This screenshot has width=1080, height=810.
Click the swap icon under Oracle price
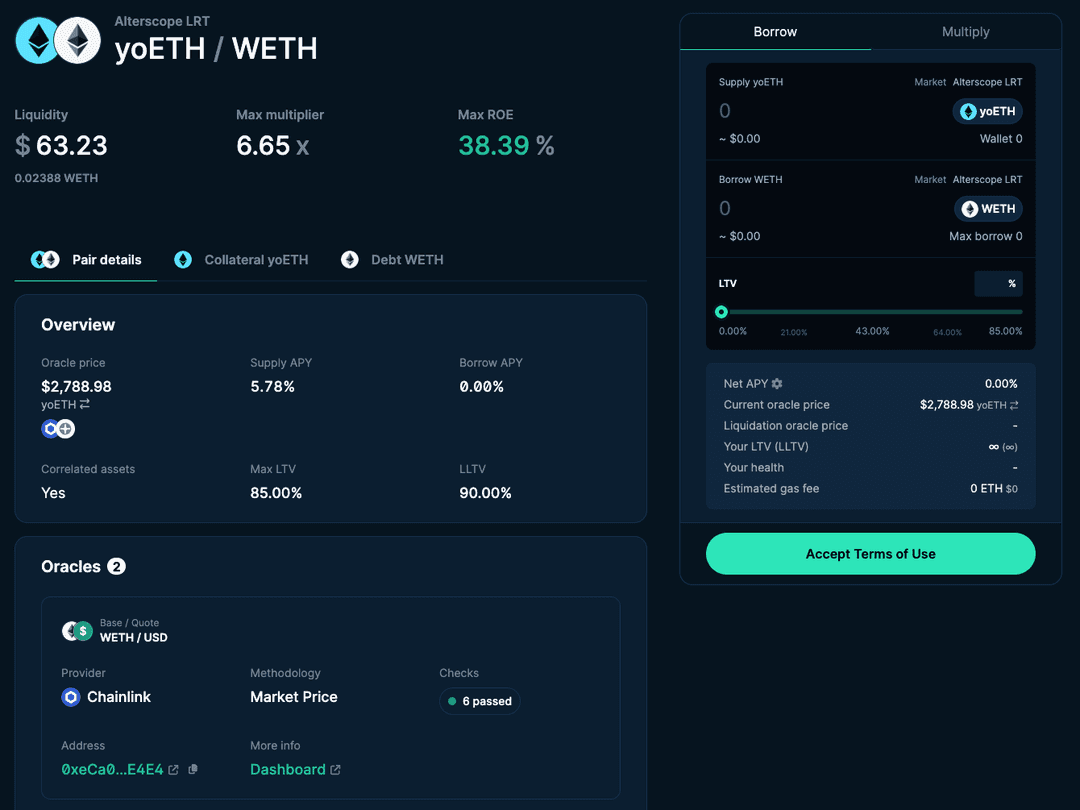(x=85, y=404)
